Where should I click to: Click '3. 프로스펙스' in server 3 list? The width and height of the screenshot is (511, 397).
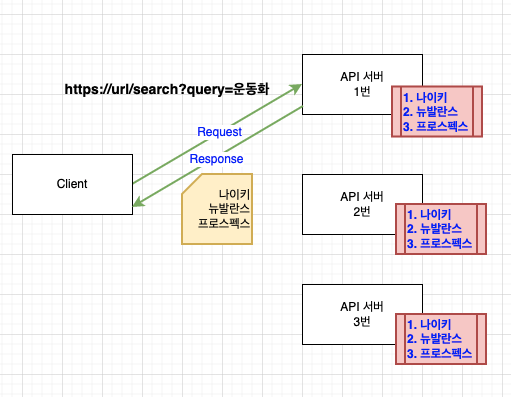[x=439, y=353]
